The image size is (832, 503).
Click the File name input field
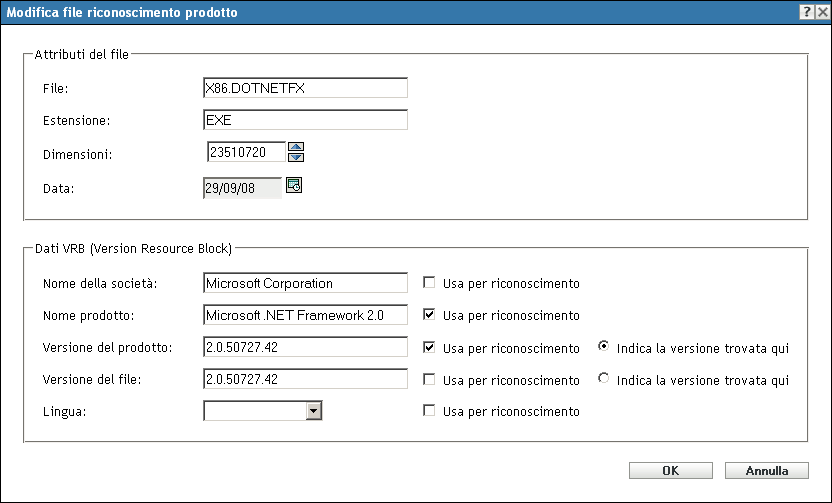[x=304, y=88]
